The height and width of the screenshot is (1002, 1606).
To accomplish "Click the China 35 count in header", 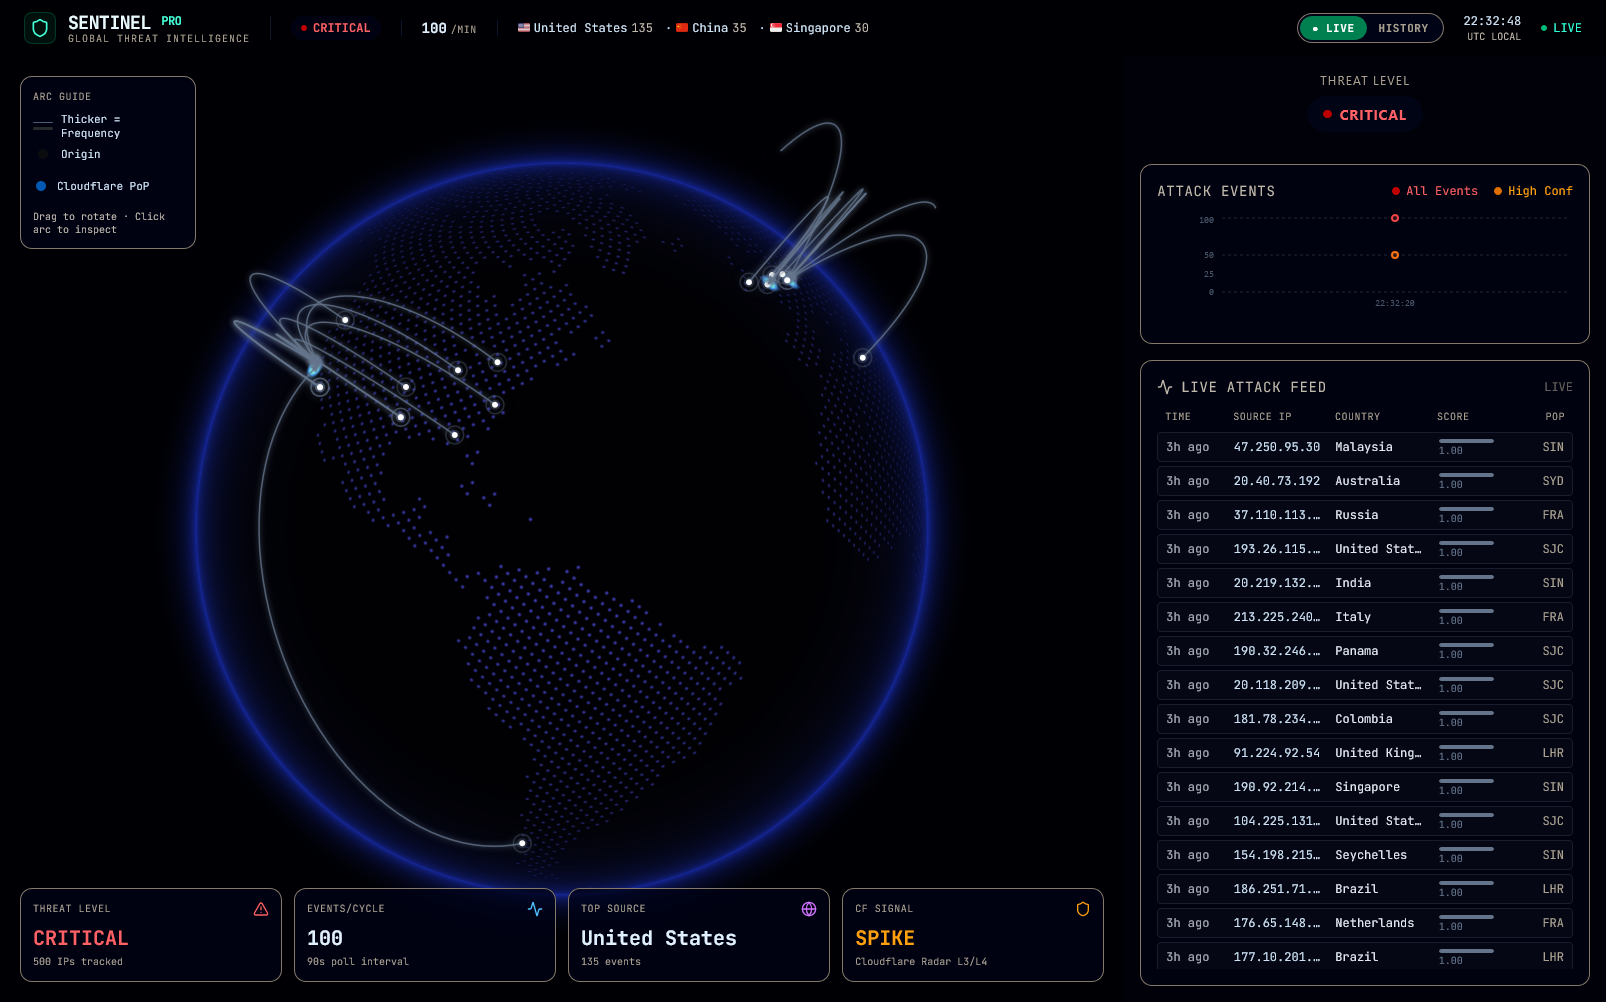I will (711, 28).
